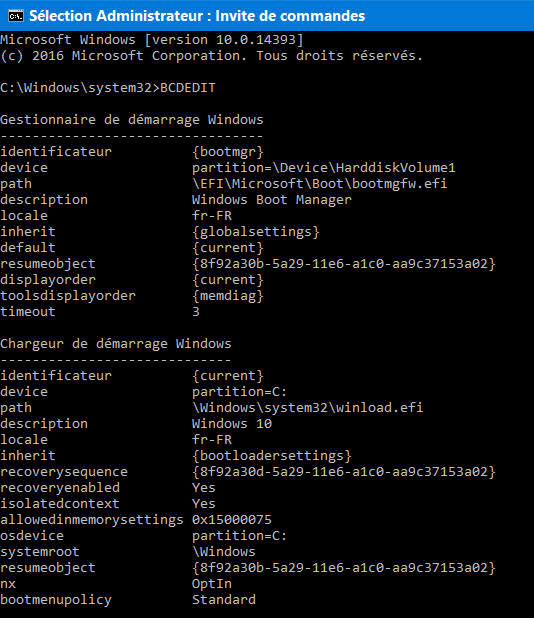Viewport: 534px width, 618px height.
Task: Click the {bootloadersettings} inherit value
Action: pyautogui.click(x=272, y=456)
